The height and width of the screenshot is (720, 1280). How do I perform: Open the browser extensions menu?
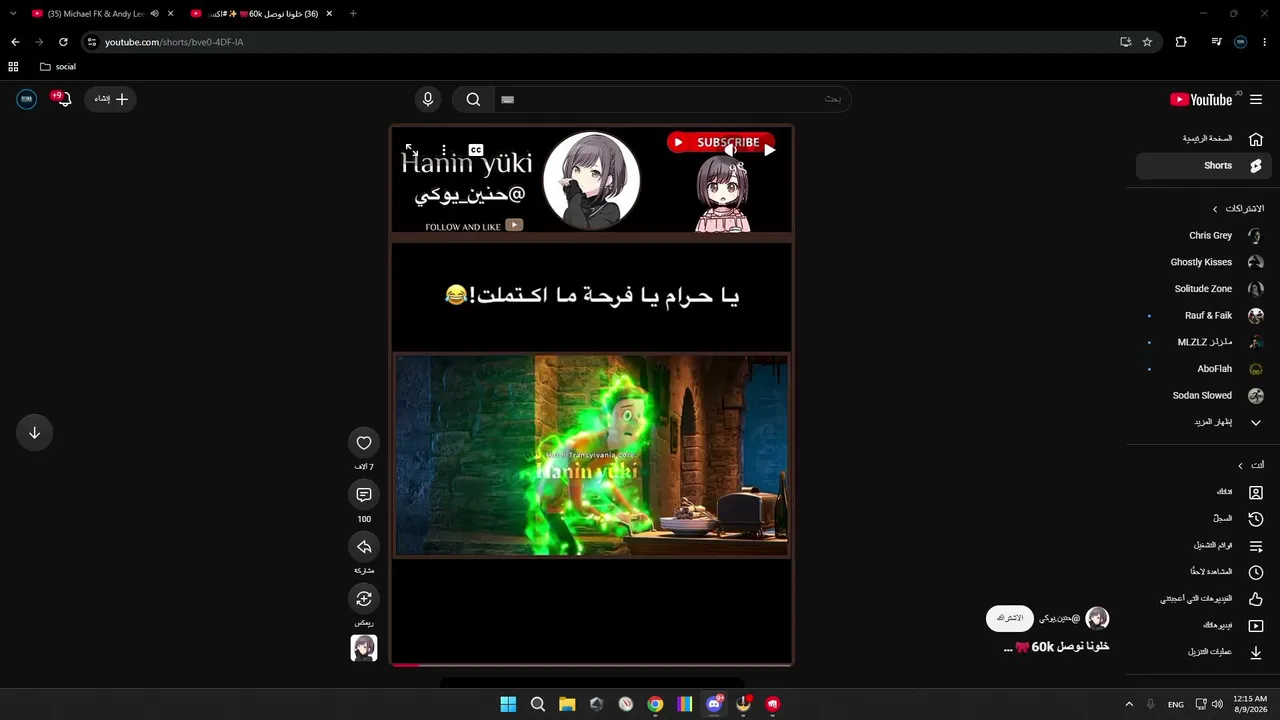point(1181,42)
